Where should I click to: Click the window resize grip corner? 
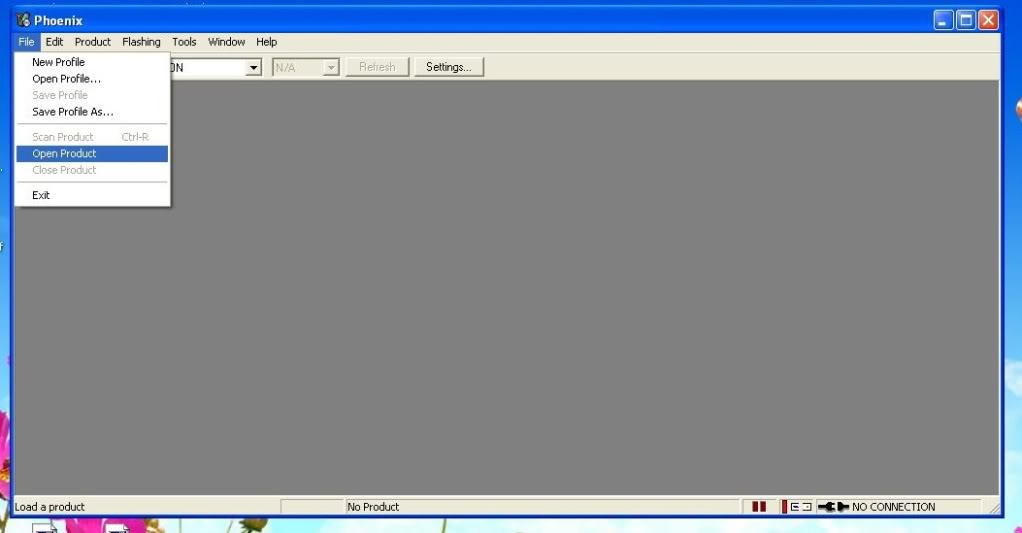(993, 507)
